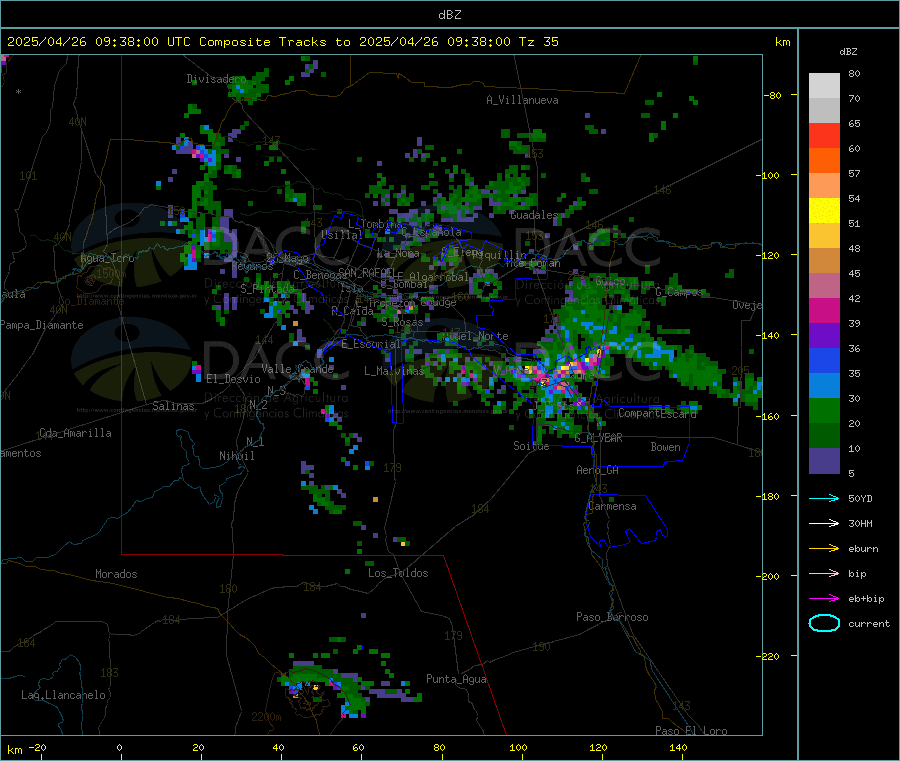Click the Guadales place label
900x761 pixels.
tap(534, 215)
